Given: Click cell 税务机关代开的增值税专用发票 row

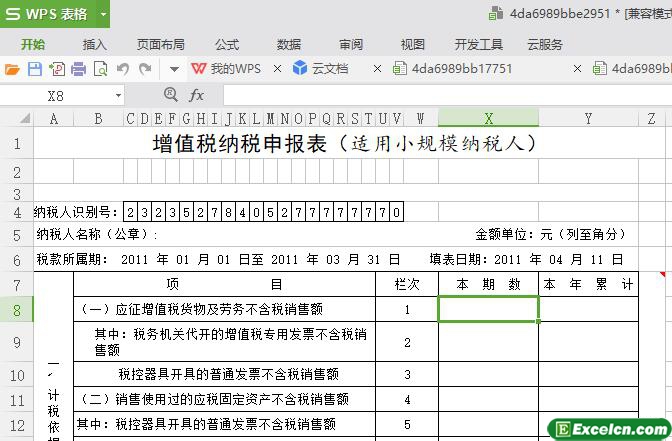Looking at the screenshot, I should click(x=224, y=342).
